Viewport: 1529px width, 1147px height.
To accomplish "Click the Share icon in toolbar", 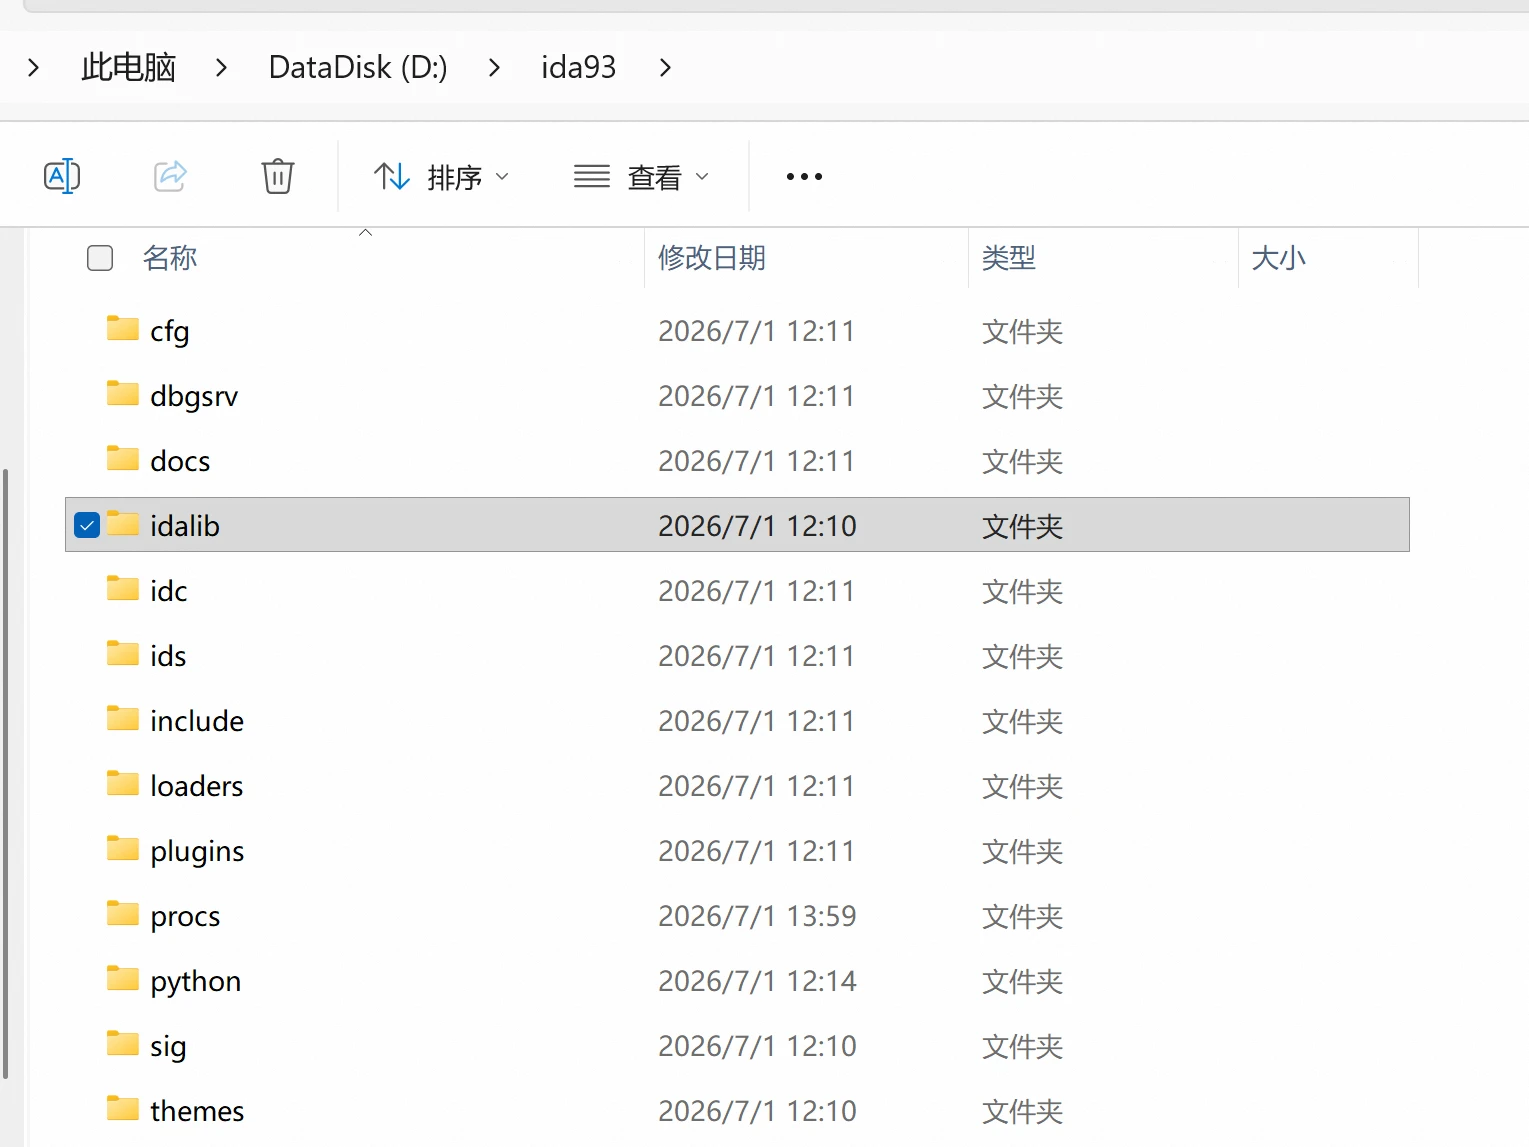I will 170,176.
